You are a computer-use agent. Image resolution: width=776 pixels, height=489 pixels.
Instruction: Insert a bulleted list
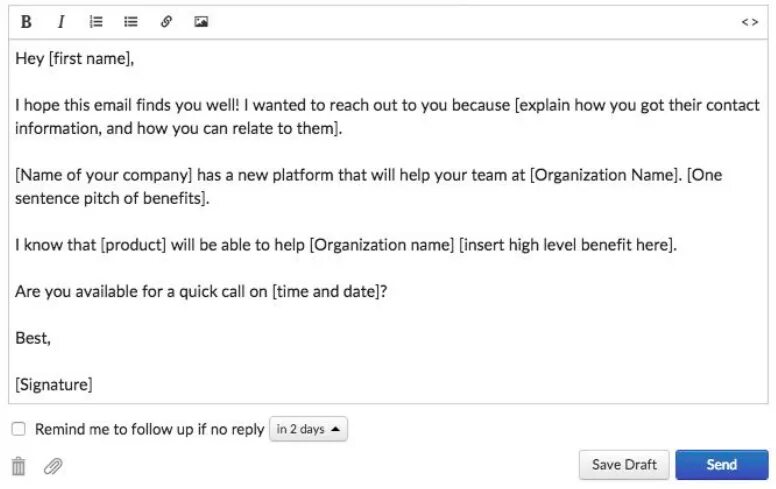[131, 22]
